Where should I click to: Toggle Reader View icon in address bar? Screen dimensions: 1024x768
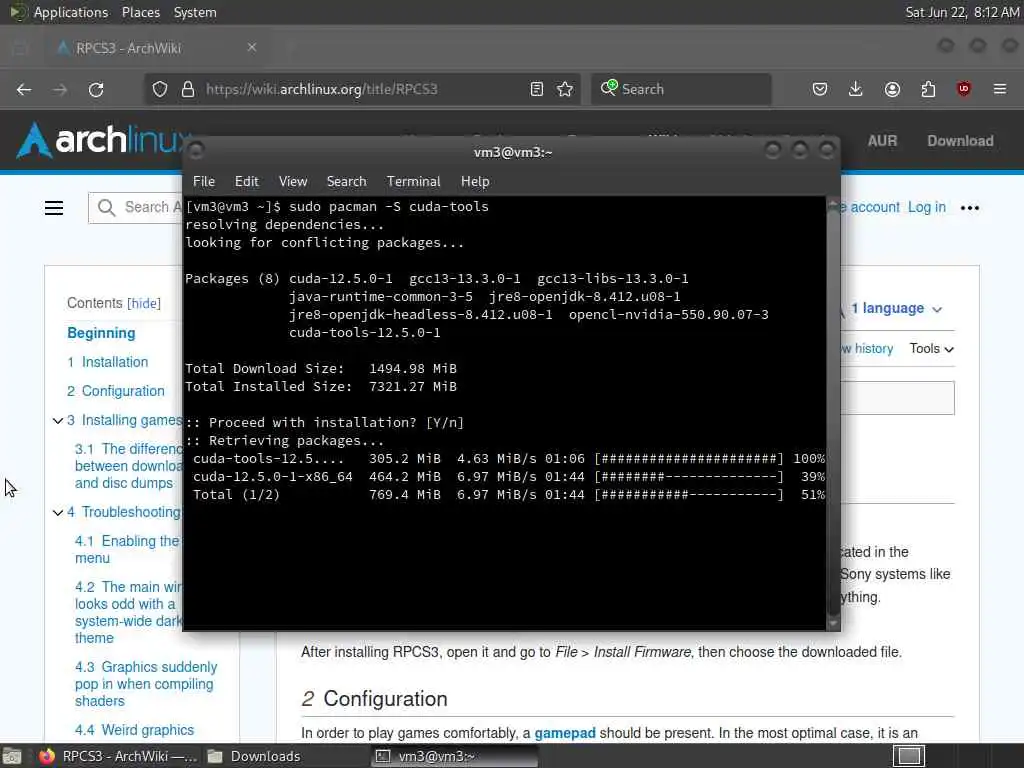(537, 89)
